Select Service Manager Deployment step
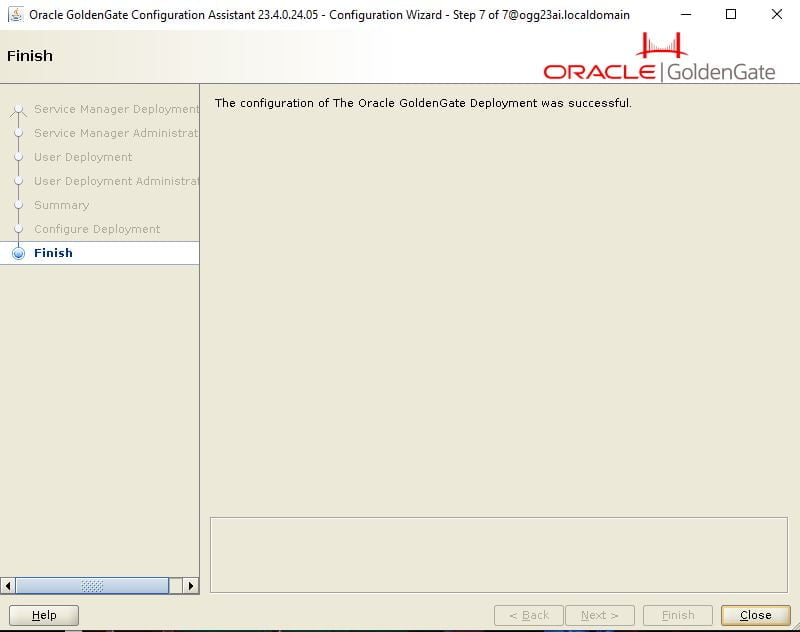800x632 pixels. (116, 109)
